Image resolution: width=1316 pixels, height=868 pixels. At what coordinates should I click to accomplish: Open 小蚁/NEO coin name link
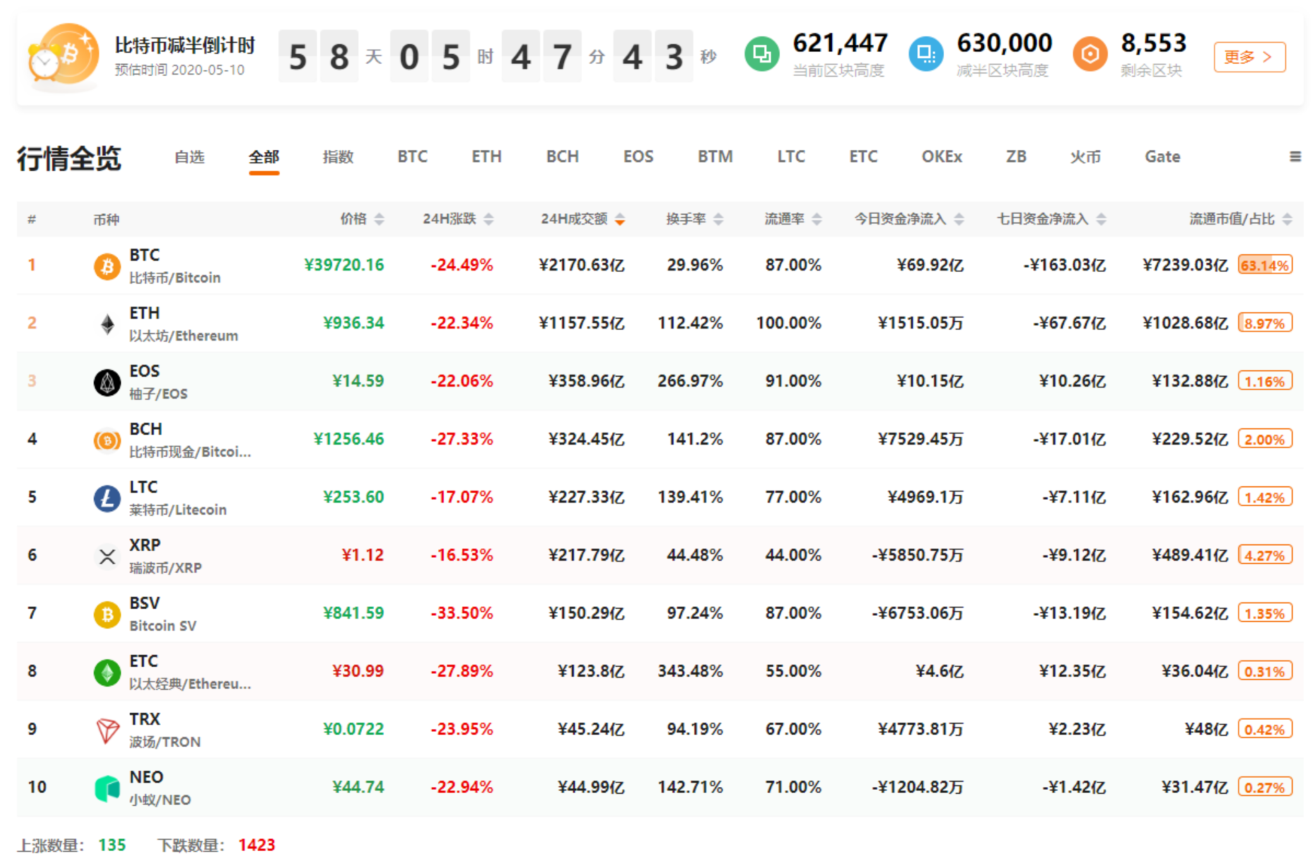click(x=160, y=800)
